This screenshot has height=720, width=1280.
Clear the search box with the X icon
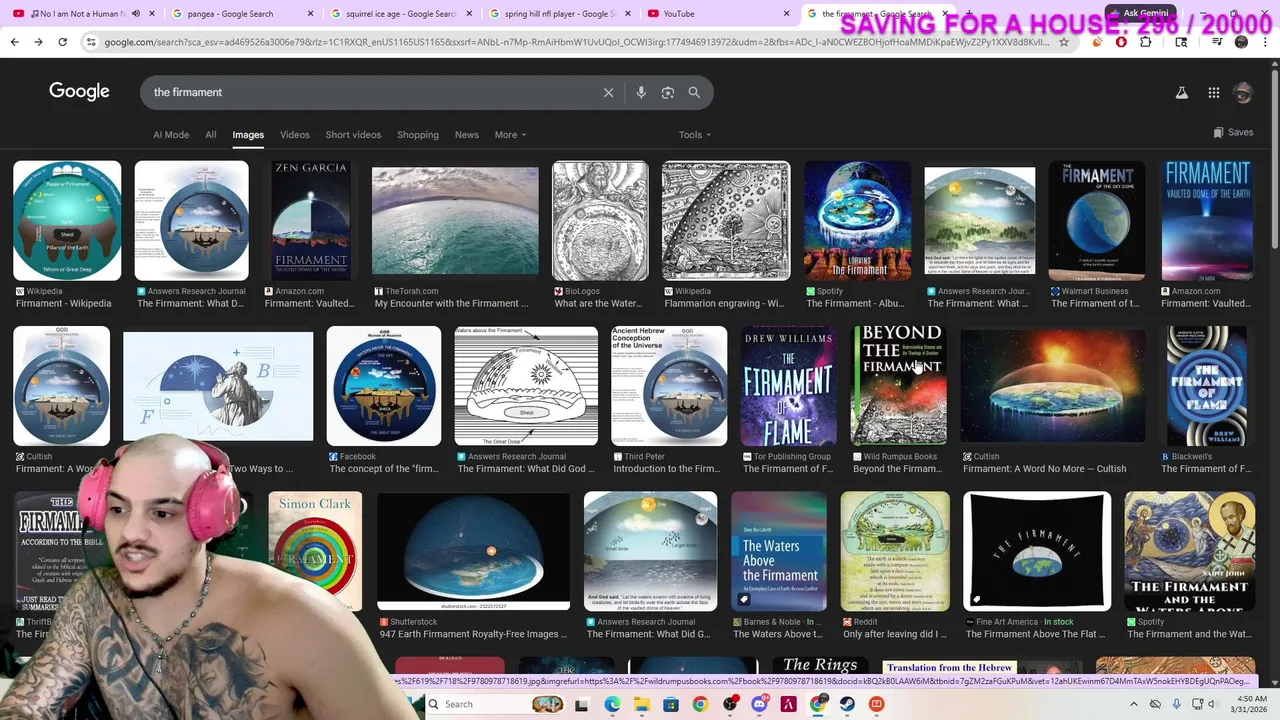(608, 92)
